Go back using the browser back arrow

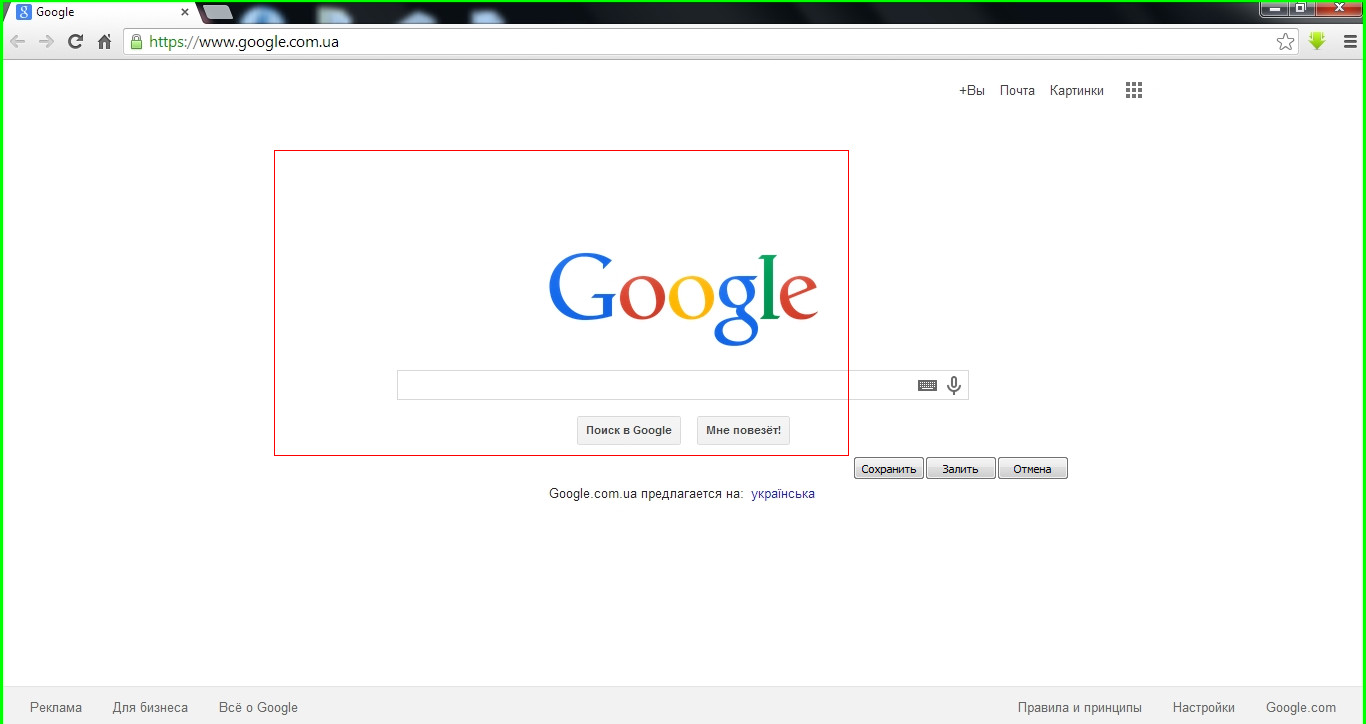(x=17, y=42)
